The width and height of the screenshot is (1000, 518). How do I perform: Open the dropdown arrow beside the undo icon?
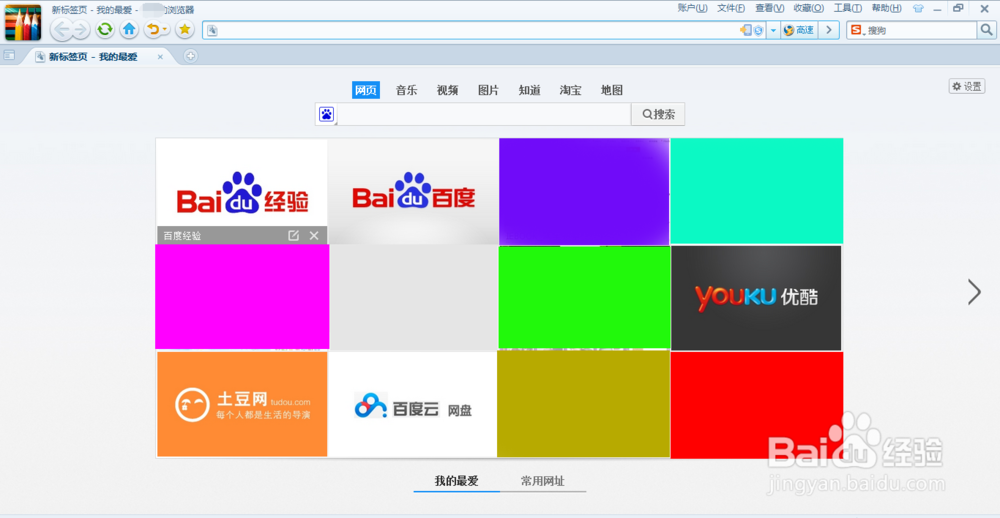pyautogui.click(x=165, y=29)
